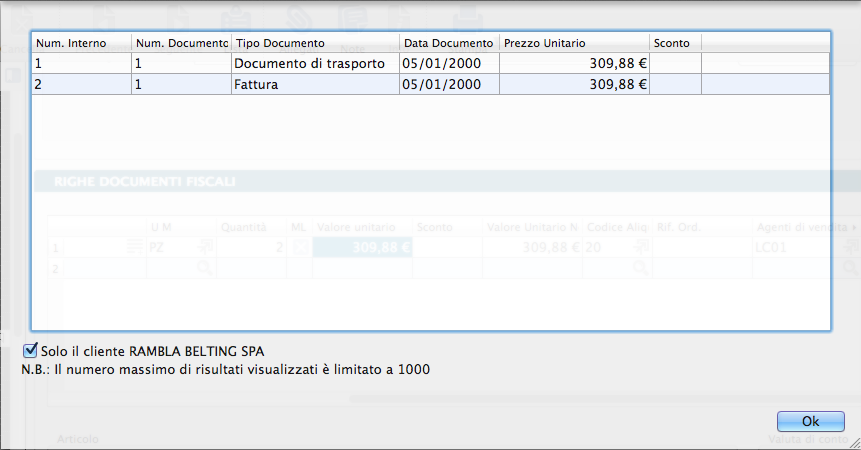The width and height of the screenshot is (861, 450).
Task: Click Num. Interno cell of first row
Action: [x=81, y=63]
